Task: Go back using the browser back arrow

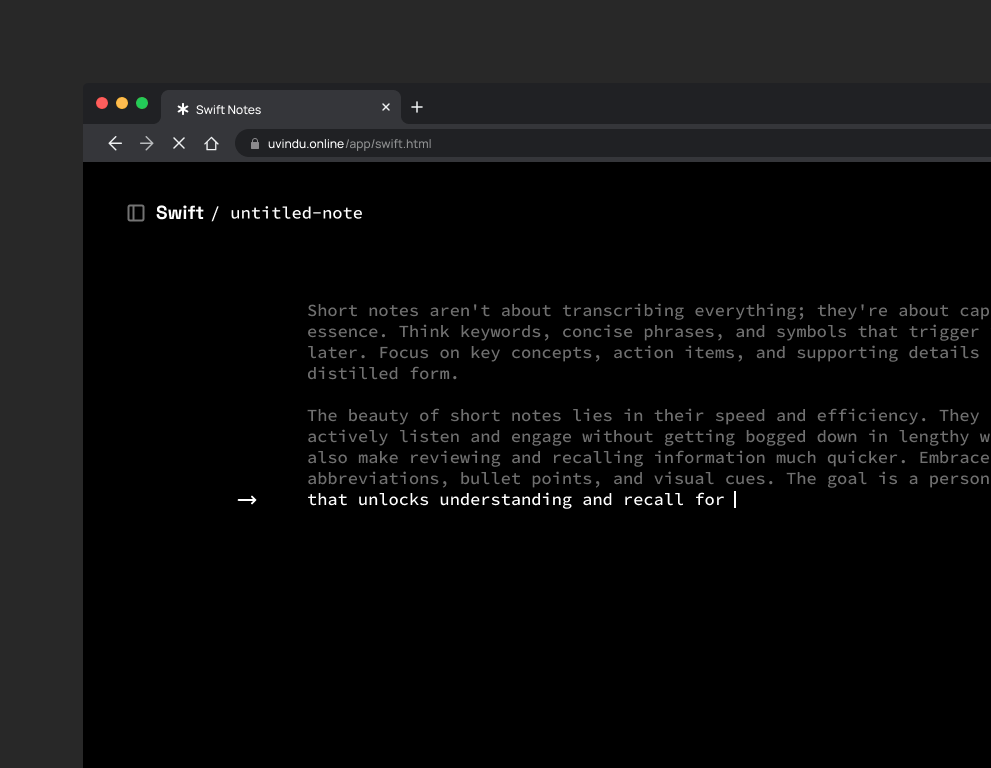Action: tap(115, 144)
